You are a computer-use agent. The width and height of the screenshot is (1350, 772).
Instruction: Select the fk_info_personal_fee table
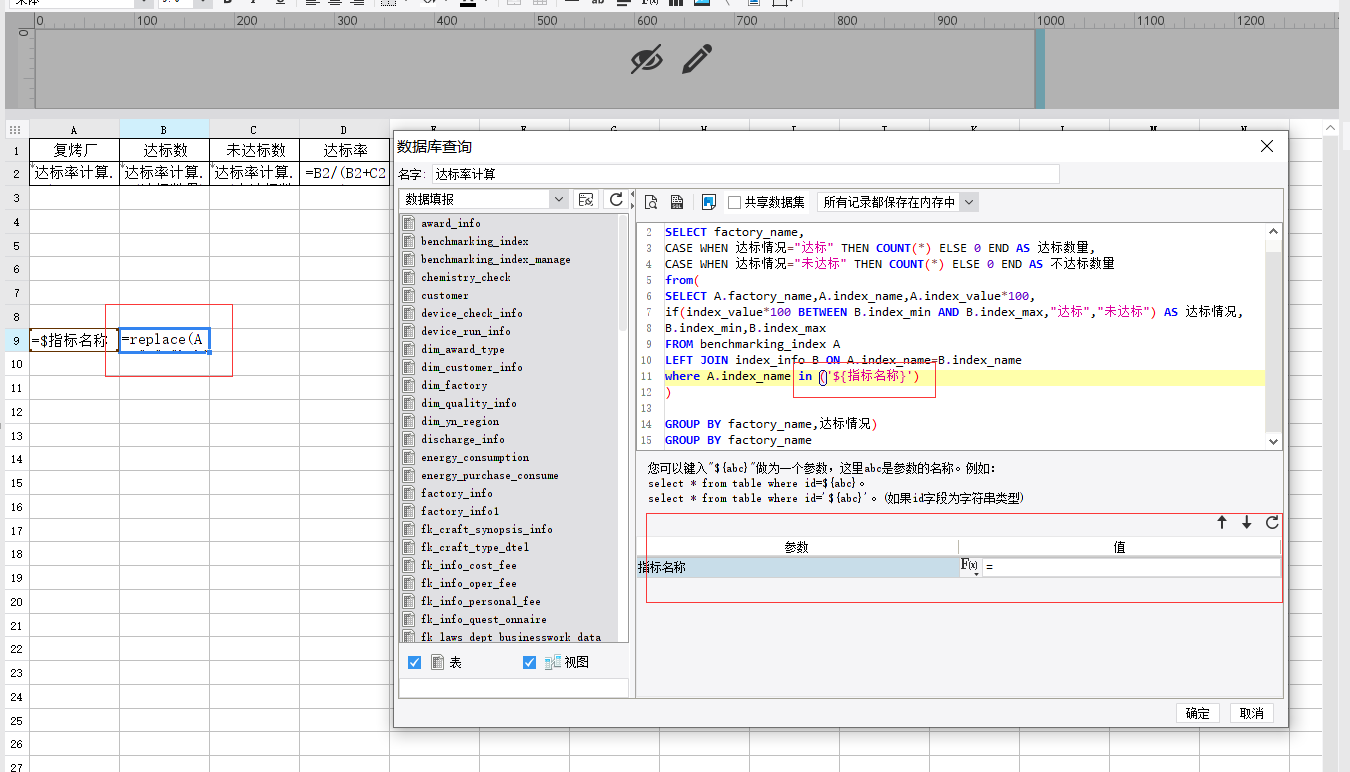(480, 601)
